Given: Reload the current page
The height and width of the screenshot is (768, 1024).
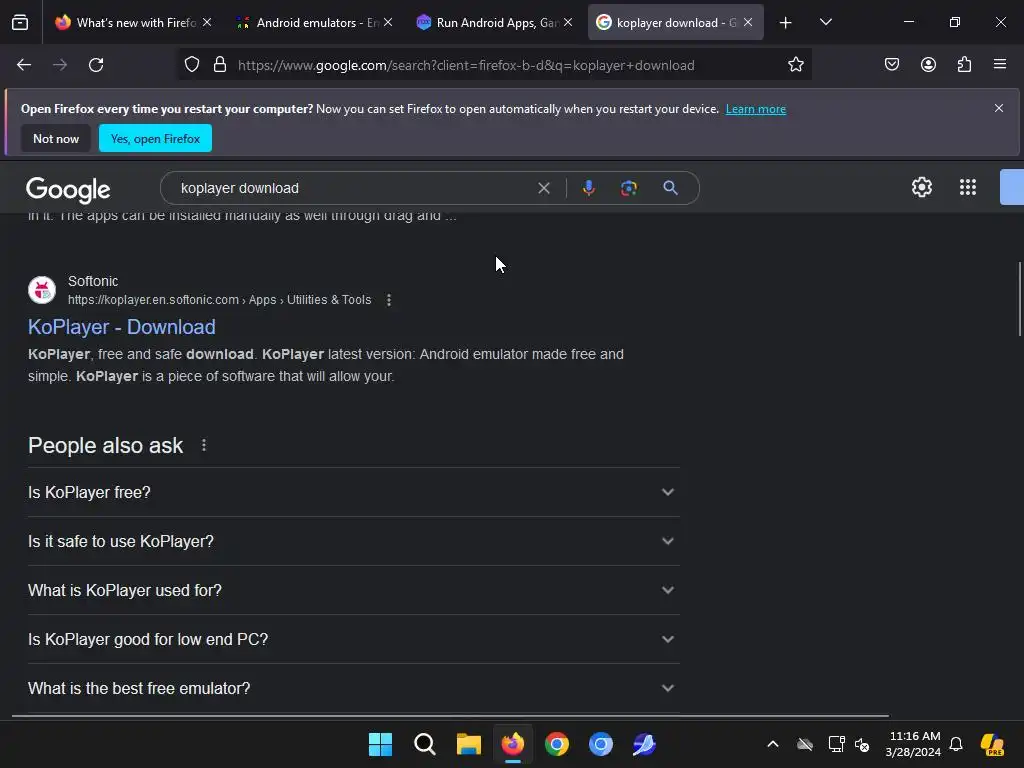Looking at the screenshot, I should (x=96, y=65).
